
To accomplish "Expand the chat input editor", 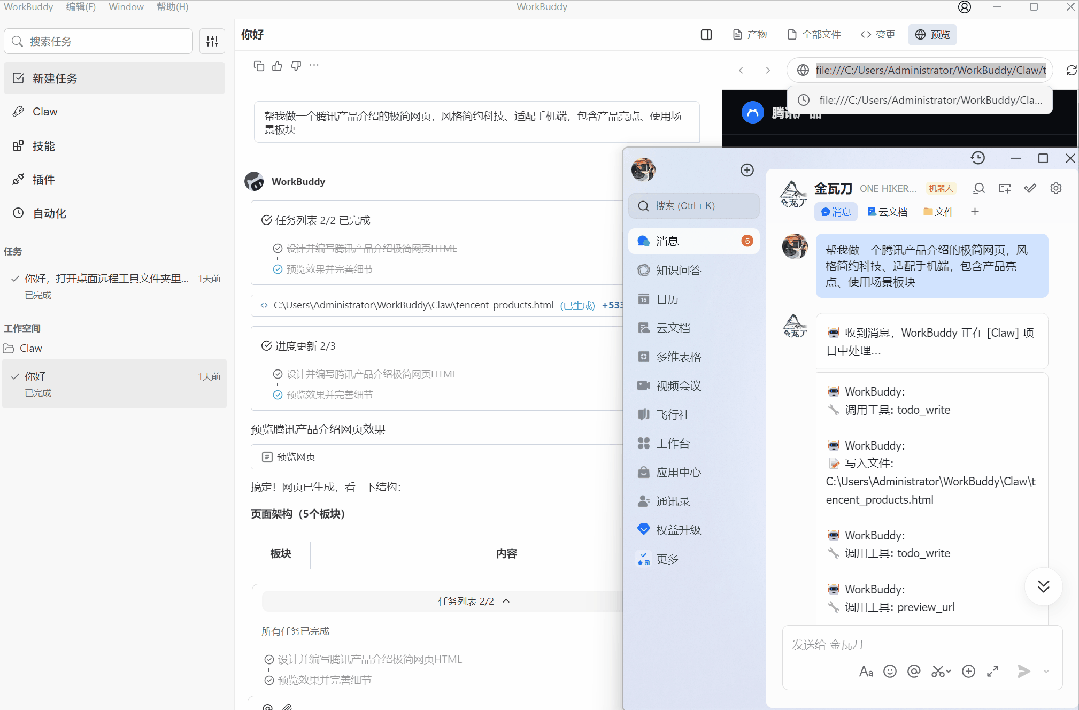I will pos(992,671).
